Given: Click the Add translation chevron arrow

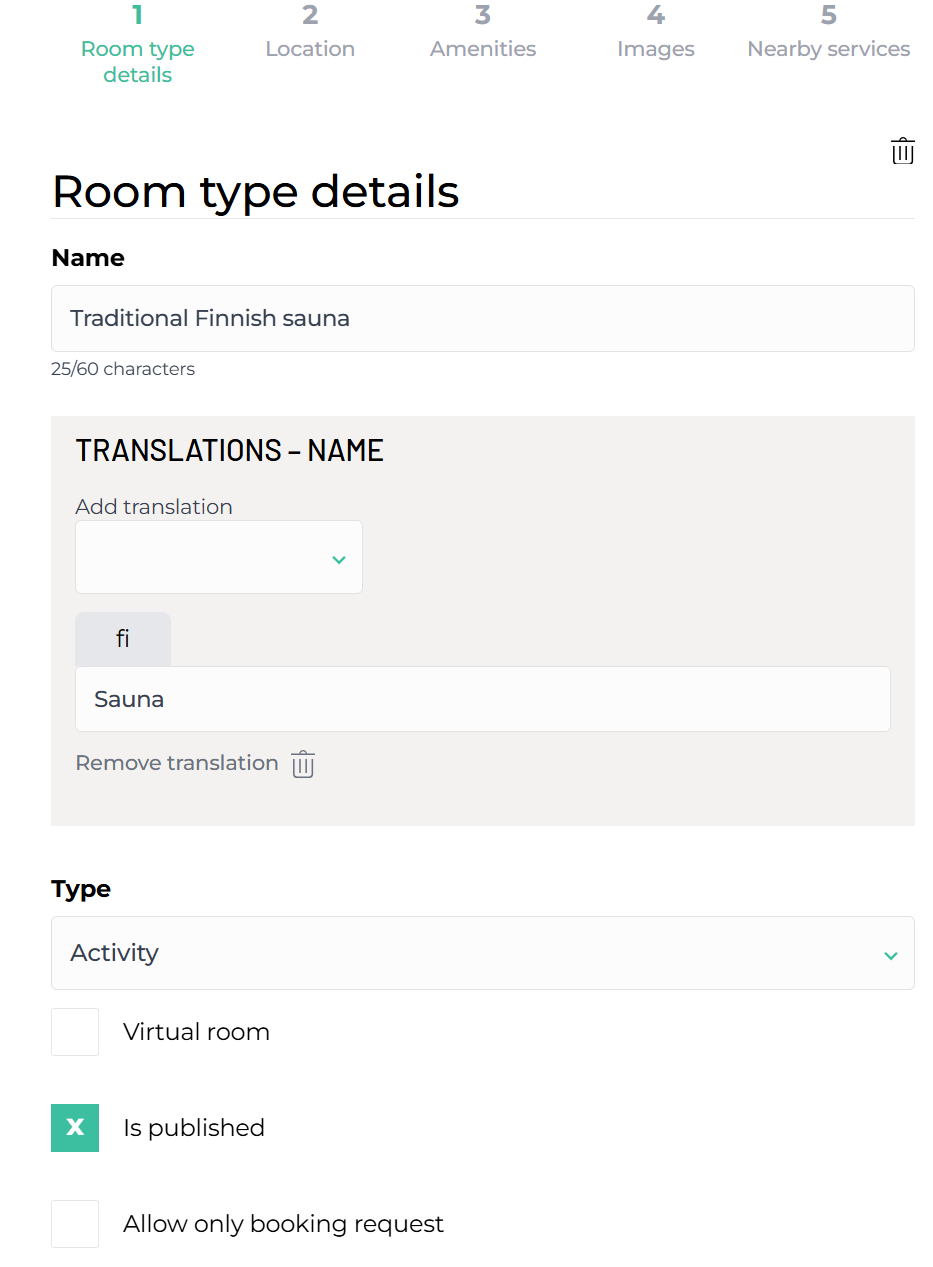Looking at the screenshot, I should coord(339,560).
